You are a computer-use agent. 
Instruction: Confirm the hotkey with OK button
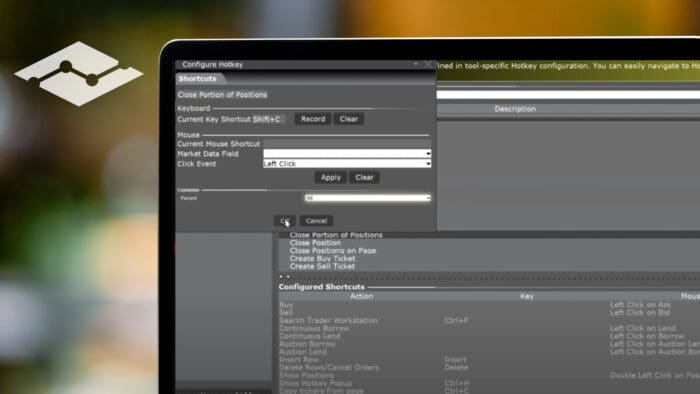(285, 221)
